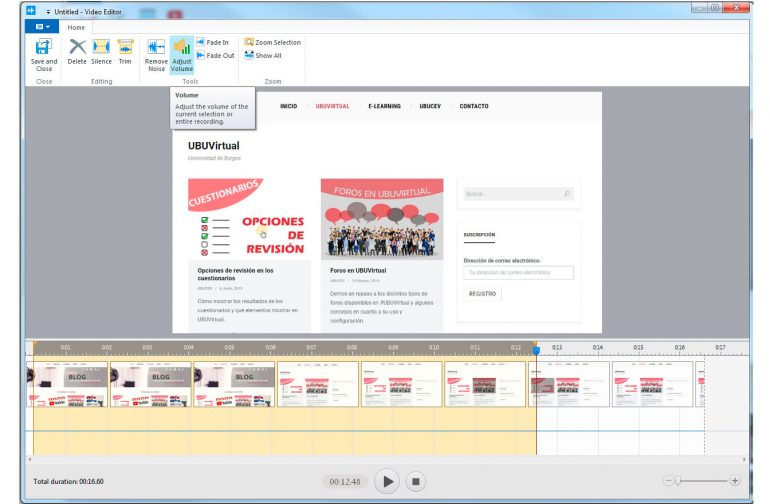Click the timeline zoom slider handle
This screenshot has height=504, width=770.
[678, 481]
